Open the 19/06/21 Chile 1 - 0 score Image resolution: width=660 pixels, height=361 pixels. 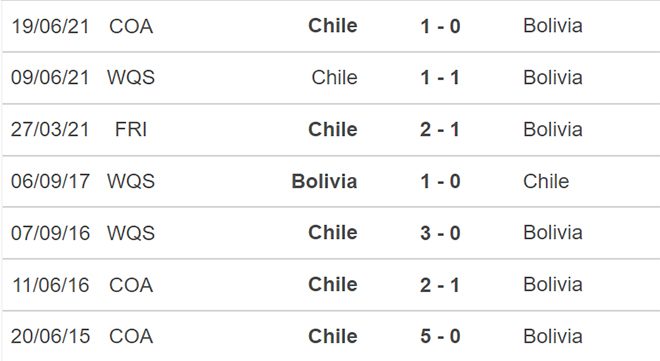pos(440,26)
